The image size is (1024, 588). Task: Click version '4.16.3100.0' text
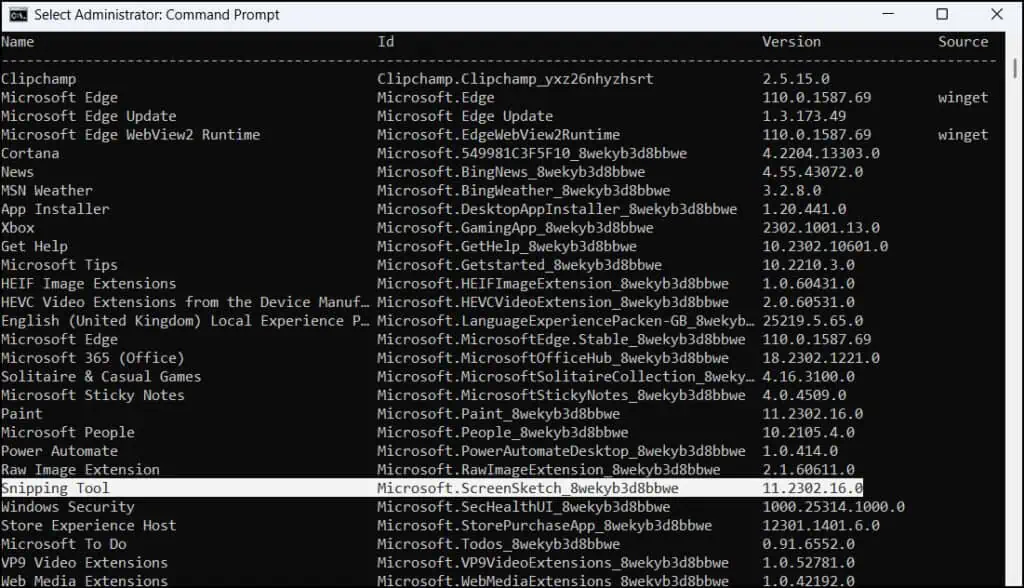pyautogui.click(x=808, y=377)
